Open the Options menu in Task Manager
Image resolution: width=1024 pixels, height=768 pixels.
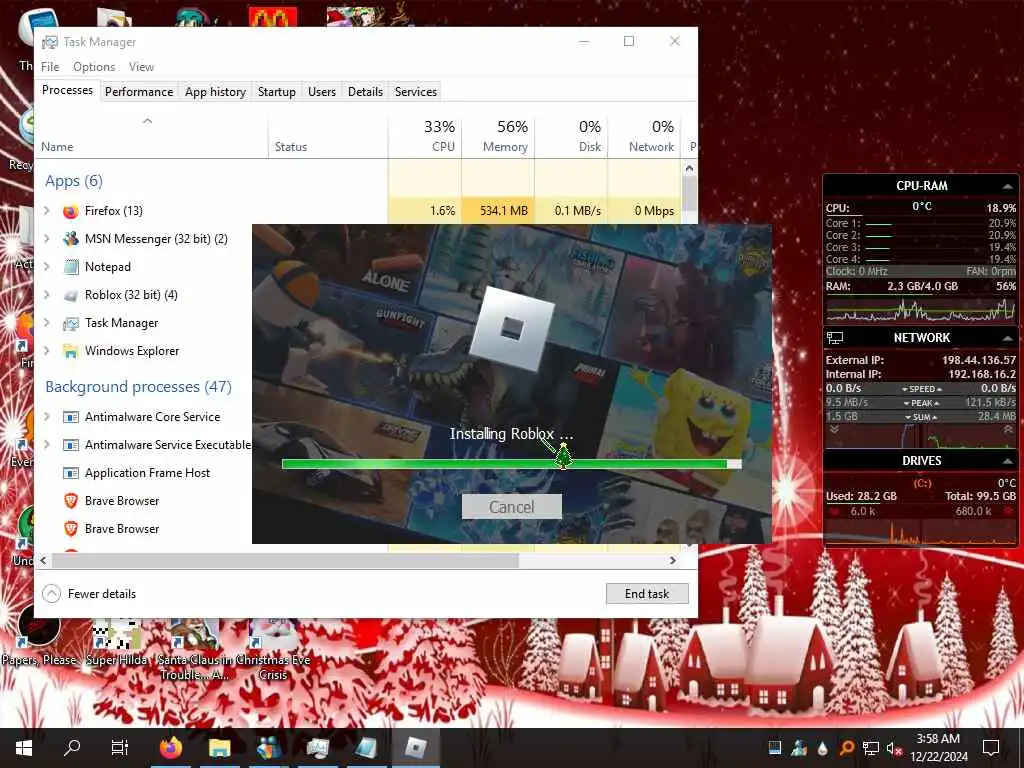coord(94,67)
